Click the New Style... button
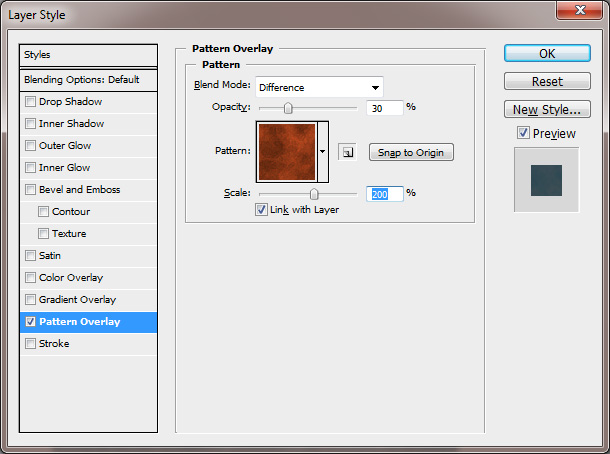Screen dimensions: 610x454 547,109
